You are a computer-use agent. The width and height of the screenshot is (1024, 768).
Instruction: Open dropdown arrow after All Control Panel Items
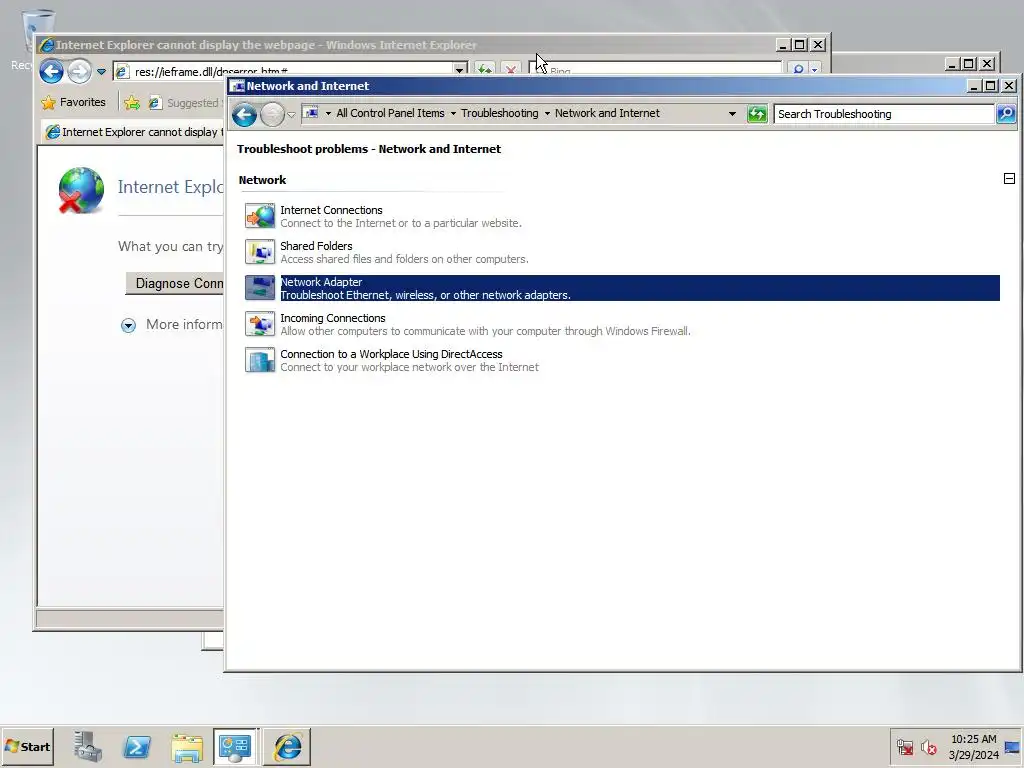[453, 114]
